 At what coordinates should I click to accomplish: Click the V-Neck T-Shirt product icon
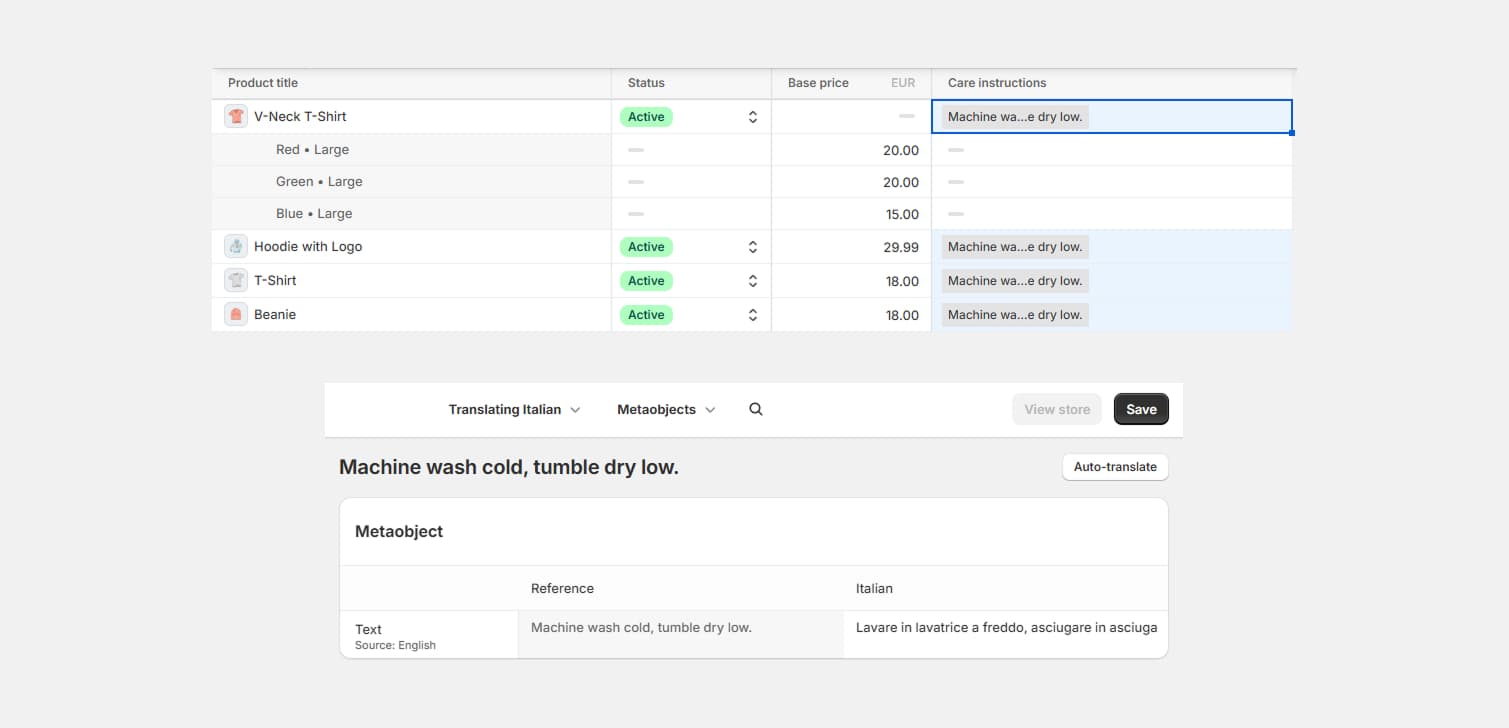(235, 115)
